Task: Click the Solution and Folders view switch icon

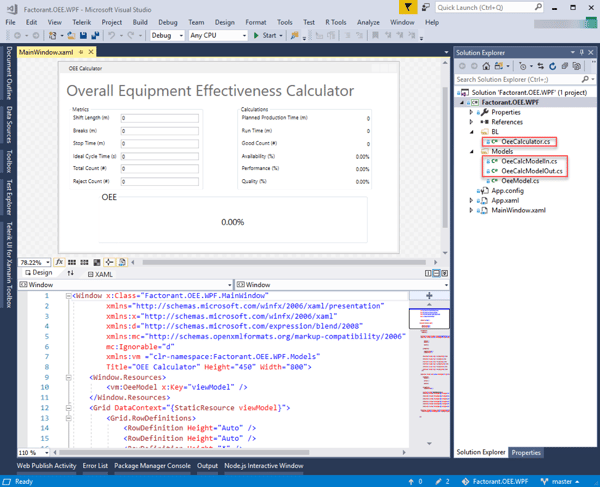Action: (x=498, y=66)
